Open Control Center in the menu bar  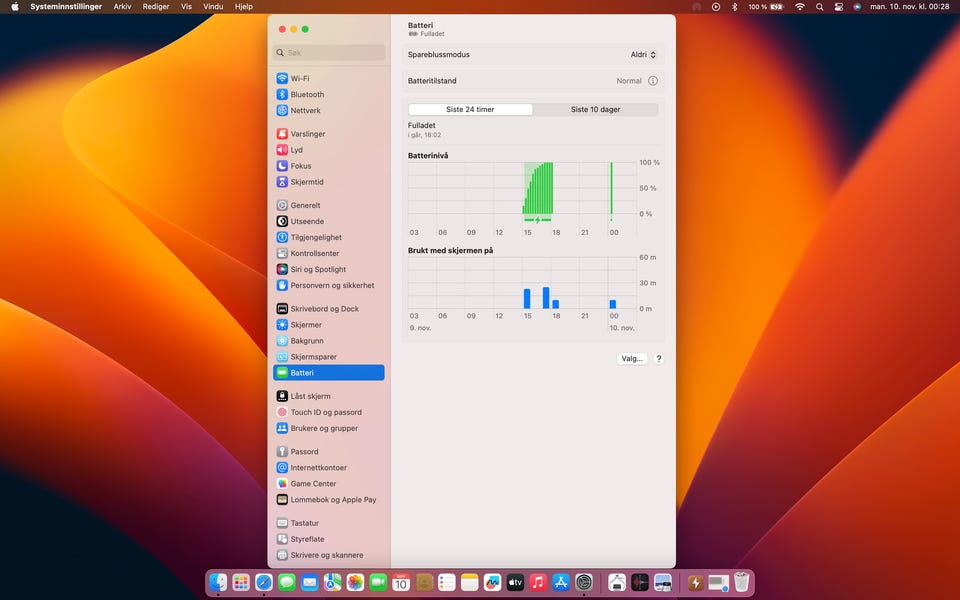(839, 6)
